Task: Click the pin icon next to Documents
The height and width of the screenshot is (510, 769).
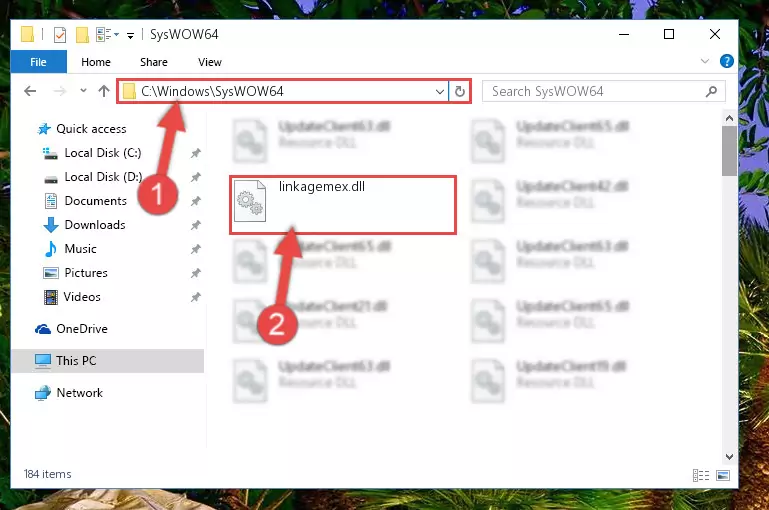Action: coord(195,201)
